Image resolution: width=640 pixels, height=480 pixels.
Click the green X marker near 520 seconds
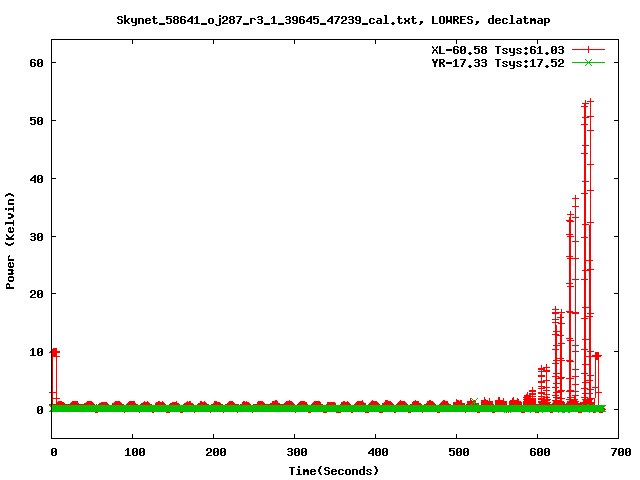474,402
